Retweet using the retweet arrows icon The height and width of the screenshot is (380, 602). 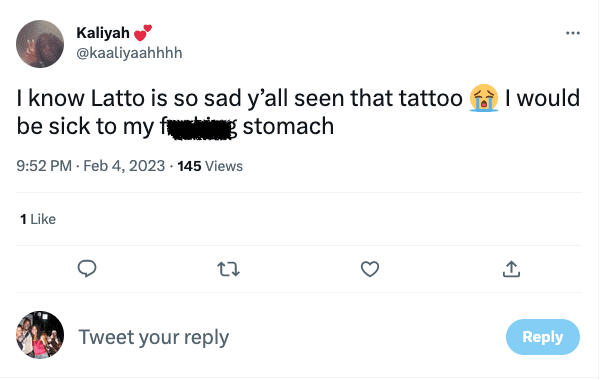click(228, 269)
